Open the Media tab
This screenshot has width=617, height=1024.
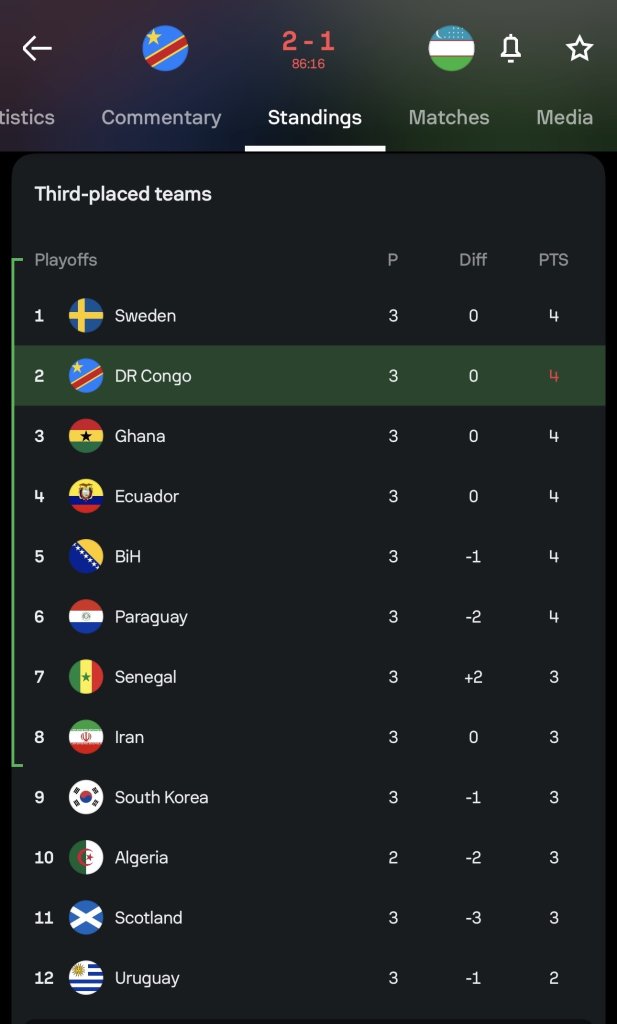tap(565, 118)
